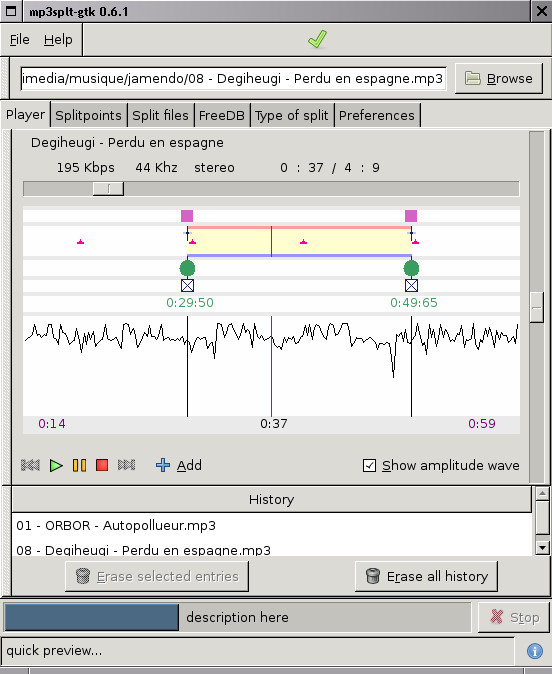Pause playback with yellow pause icon
Image resolution: width=552 pixels, height=674 pixels.
click(x=79, y=465)
